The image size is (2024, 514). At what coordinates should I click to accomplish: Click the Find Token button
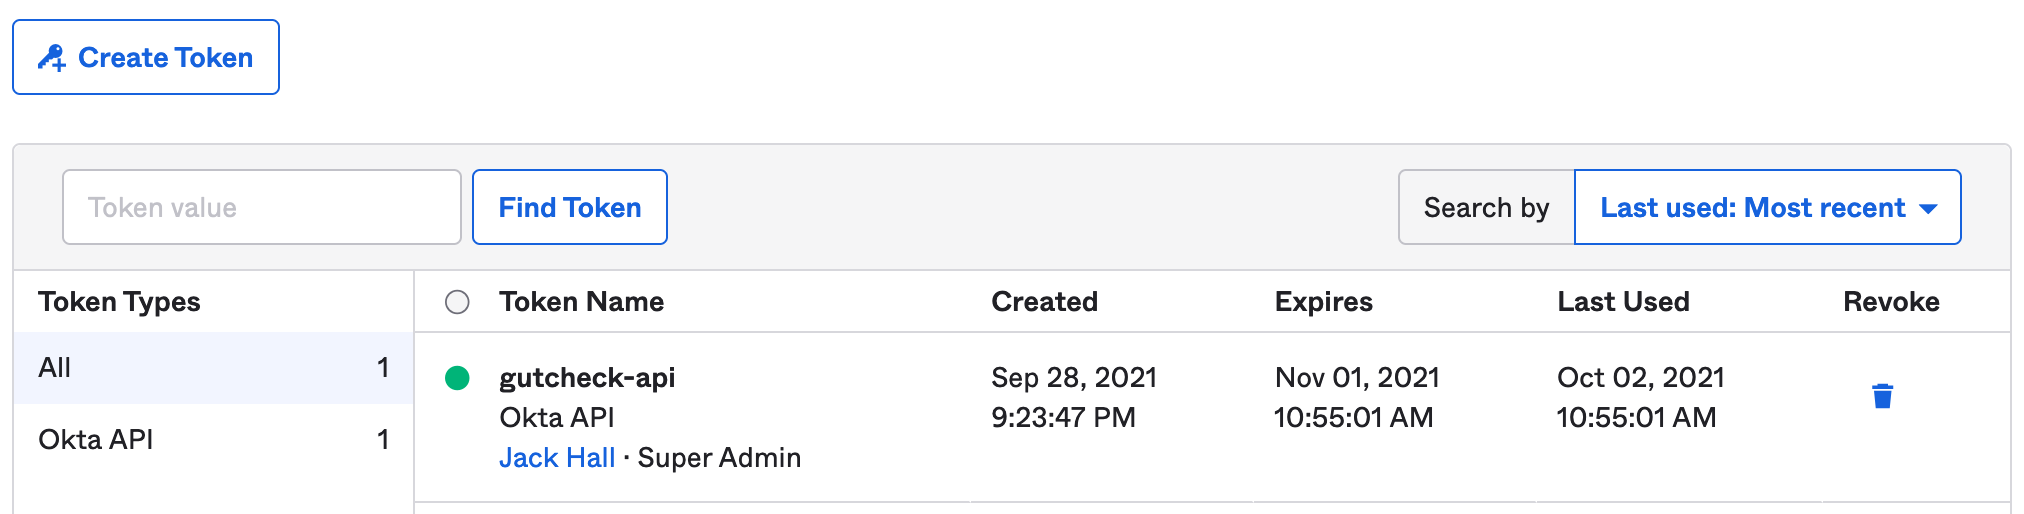click(x=570, y=207)
